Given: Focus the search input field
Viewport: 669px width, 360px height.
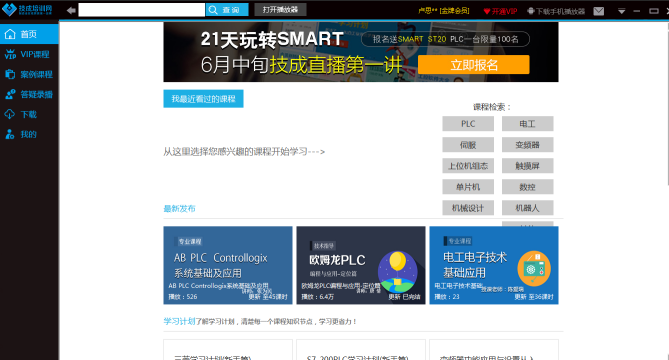Looking at the screenshot, I should click(142, 10).
